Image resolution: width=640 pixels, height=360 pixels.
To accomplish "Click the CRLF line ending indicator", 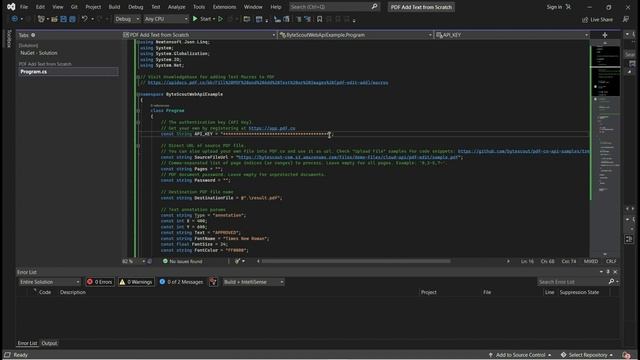I will [611, 261].
